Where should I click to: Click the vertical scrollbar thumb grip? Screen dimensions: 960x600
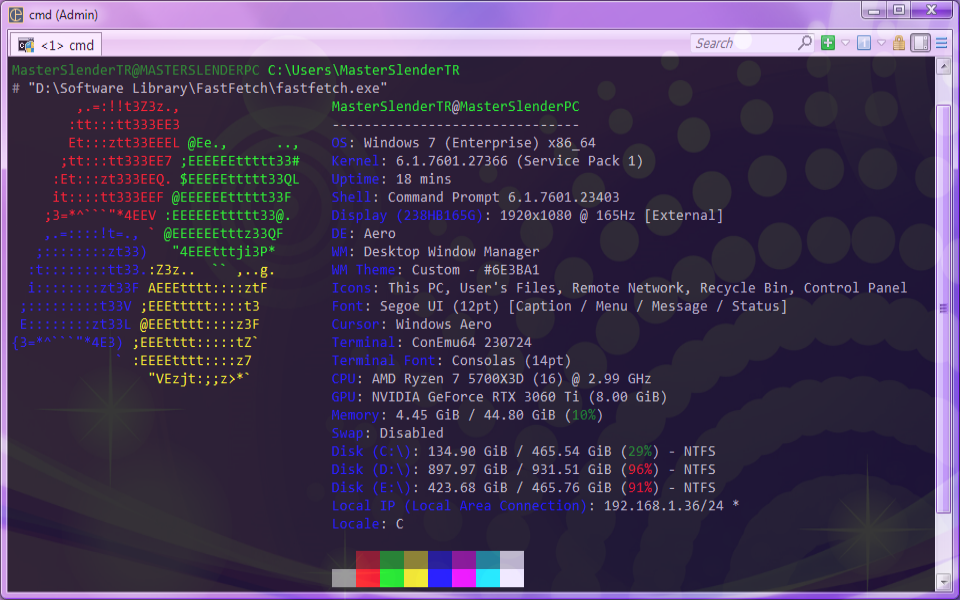pos(943,309)
